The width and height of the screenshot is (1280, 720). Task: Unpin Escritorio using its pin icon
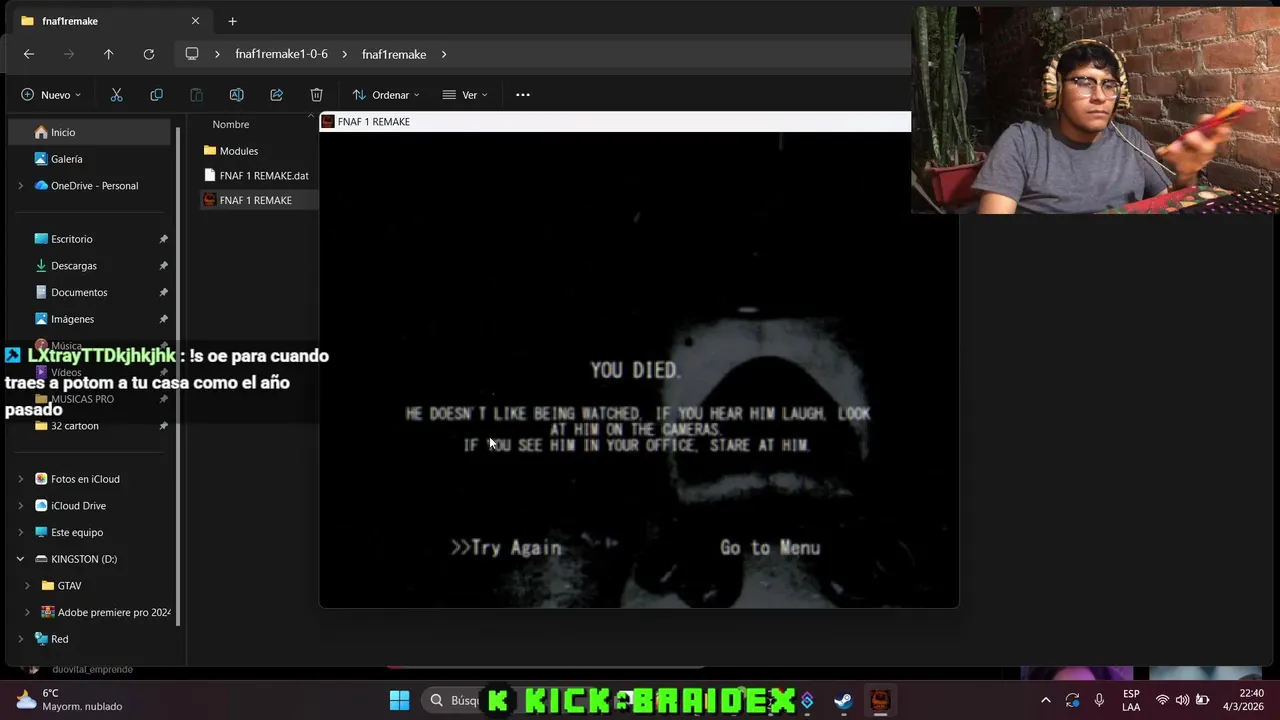[163, 239]
